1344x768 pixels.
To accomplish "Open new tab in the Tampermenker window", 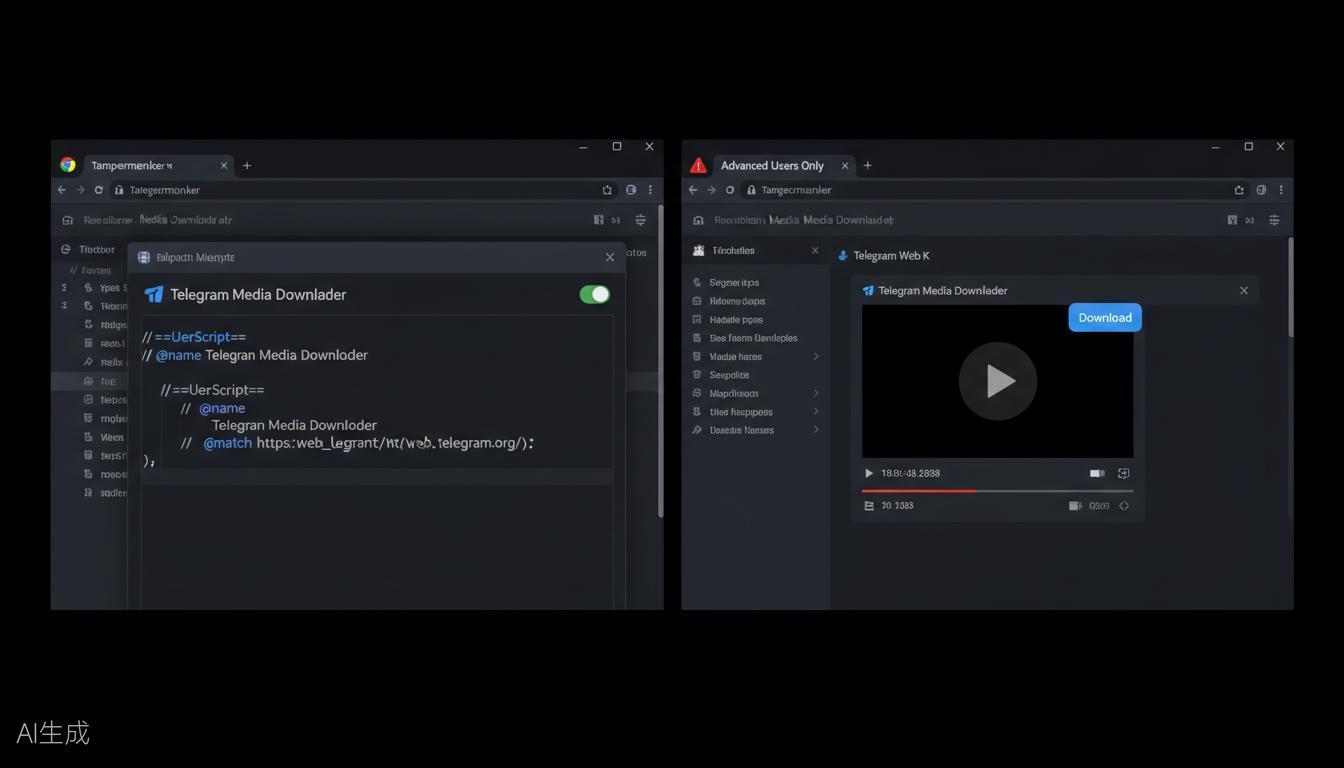I will click(x=247, y=165).
